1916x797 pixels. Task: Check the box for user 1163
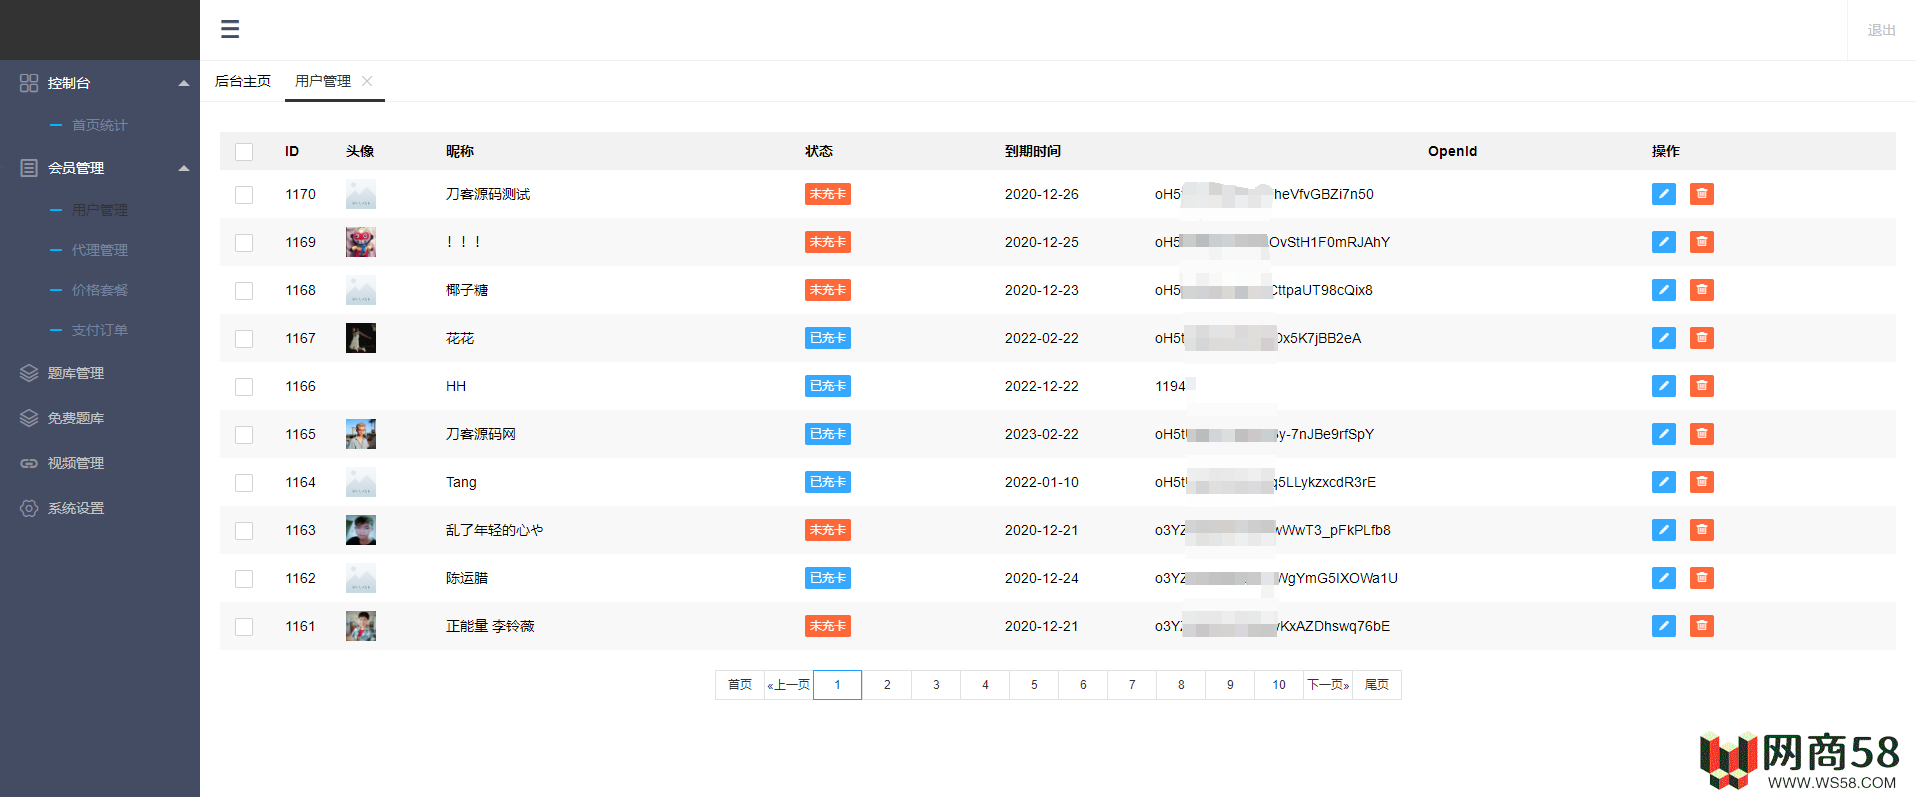tap(244, 531)
